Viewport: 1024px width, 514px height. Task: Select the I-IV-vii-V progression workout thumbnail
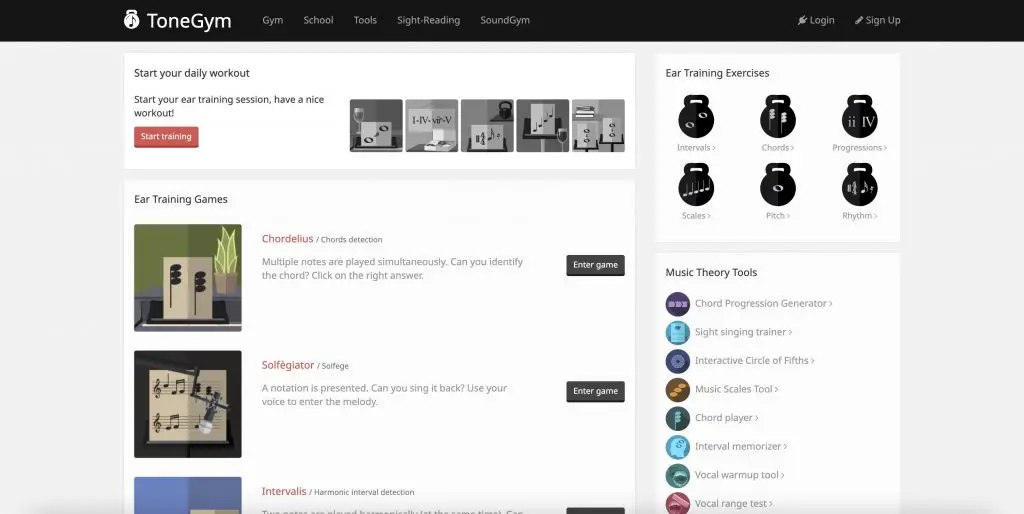[432, 125]
